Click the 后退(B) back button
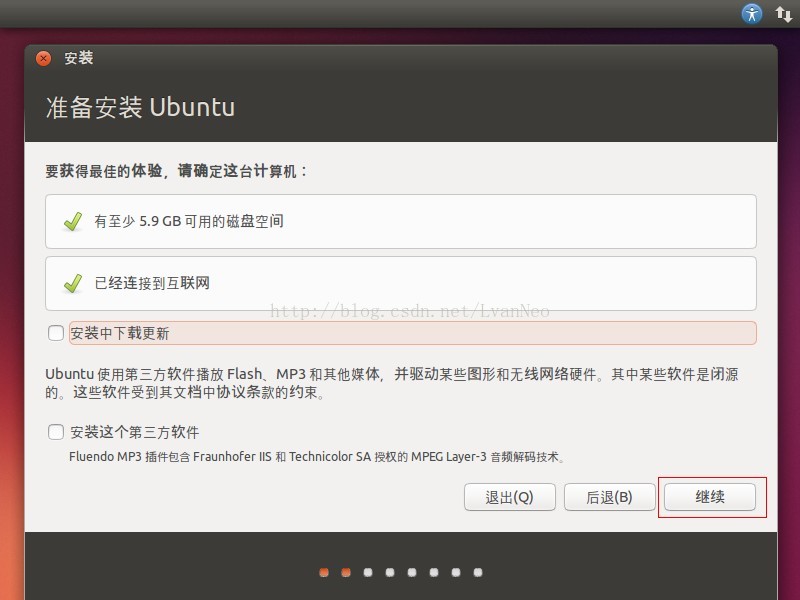Viewport: 800px width, 600px height. [610, 496]
